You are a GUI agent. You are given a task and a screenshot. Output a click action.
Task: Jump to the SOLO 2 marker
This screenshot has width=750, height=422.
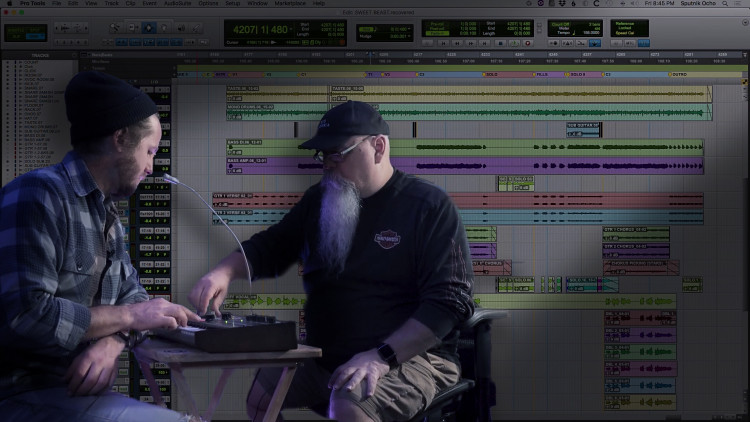tap(577, 75)
